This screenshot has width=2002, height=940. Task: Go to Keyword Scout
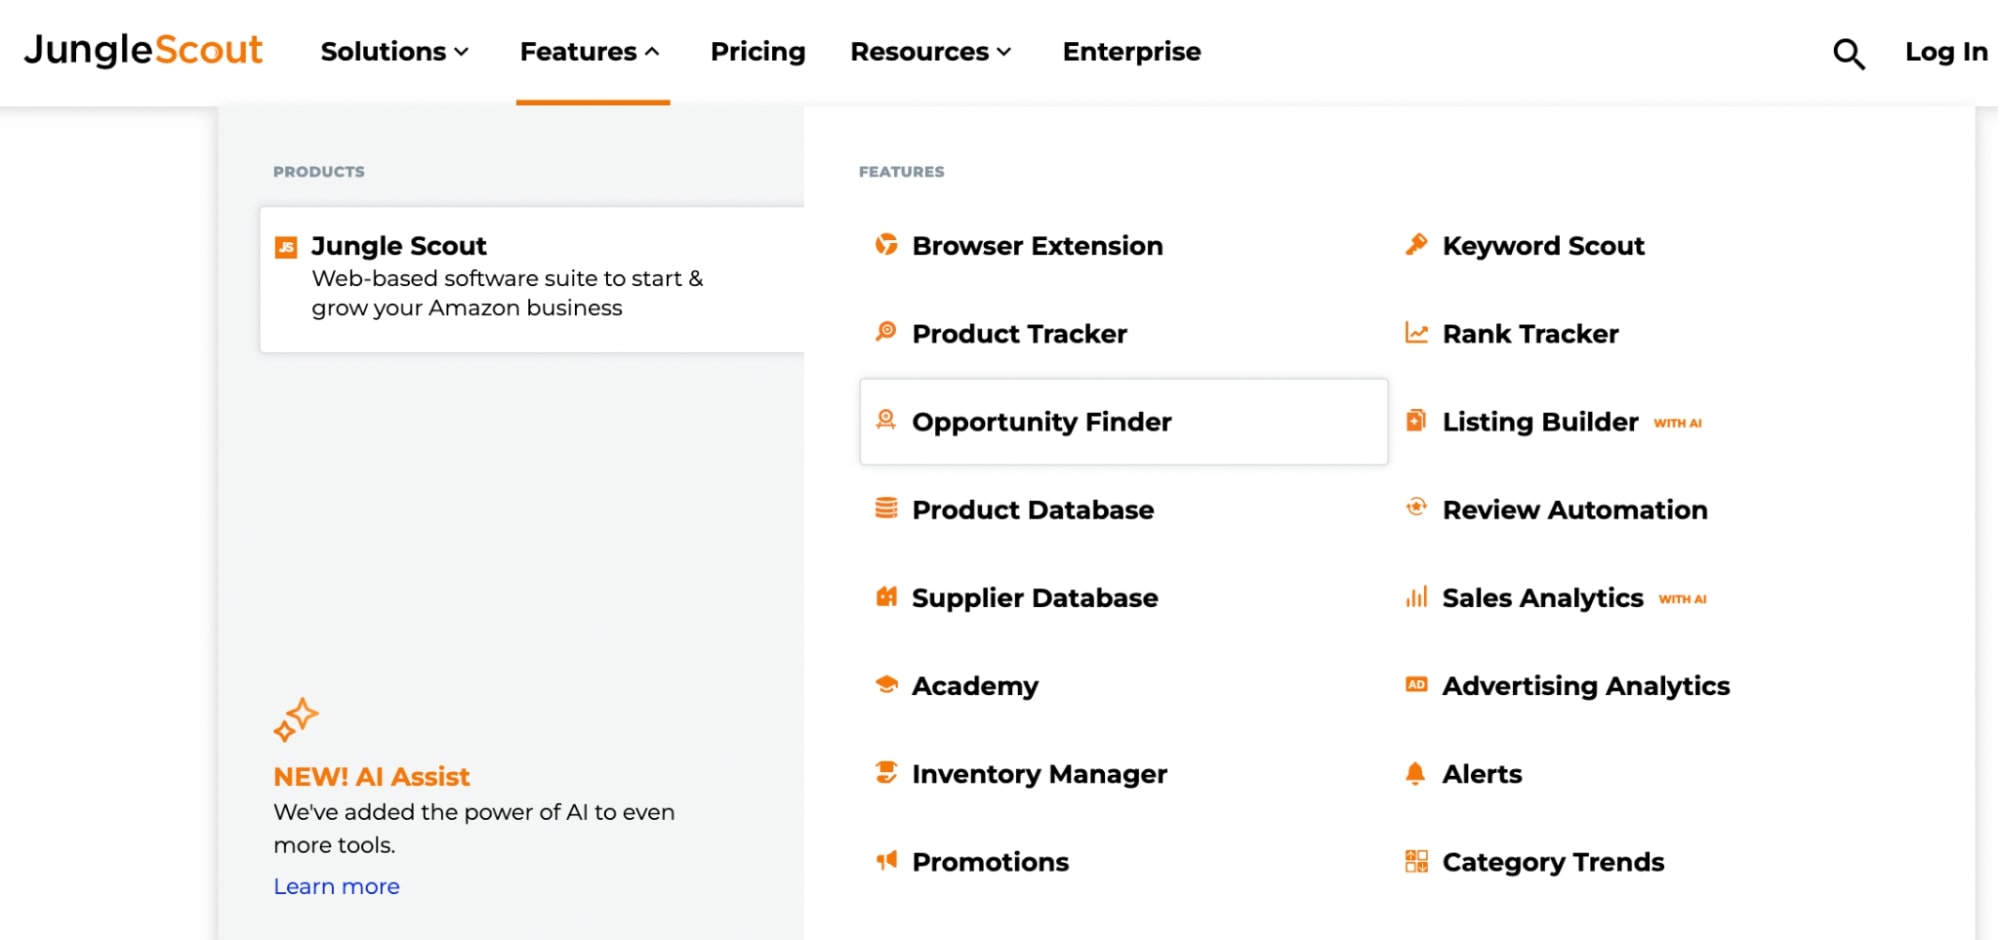pos(1543,245)
